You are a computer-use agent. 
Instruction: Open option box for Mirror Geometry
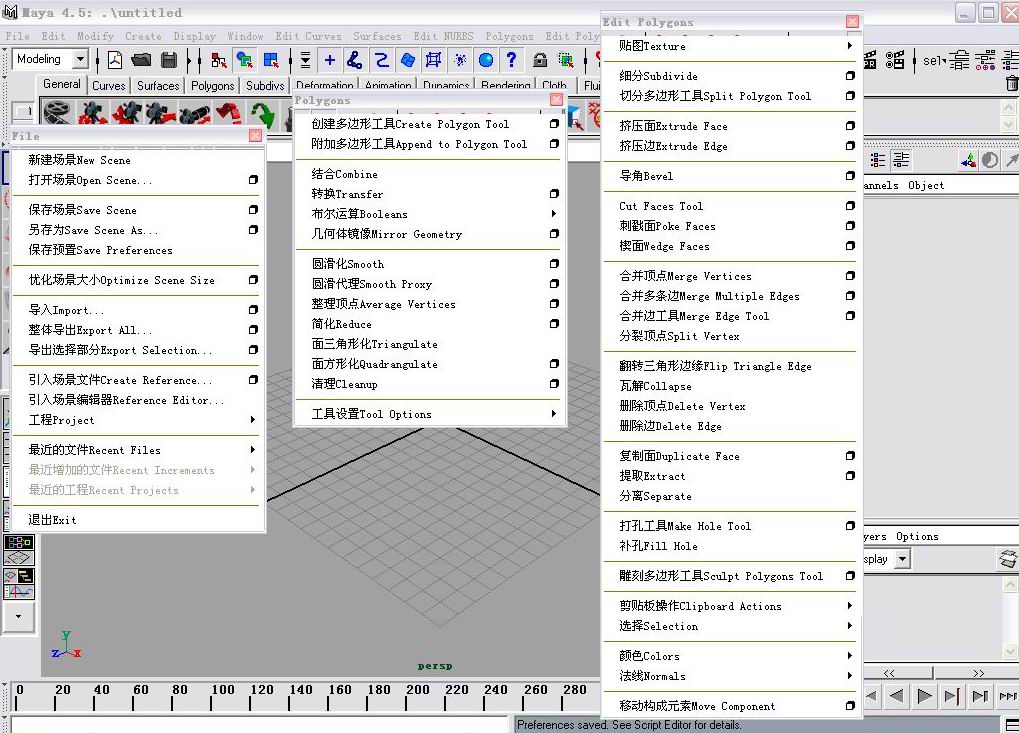554,234
